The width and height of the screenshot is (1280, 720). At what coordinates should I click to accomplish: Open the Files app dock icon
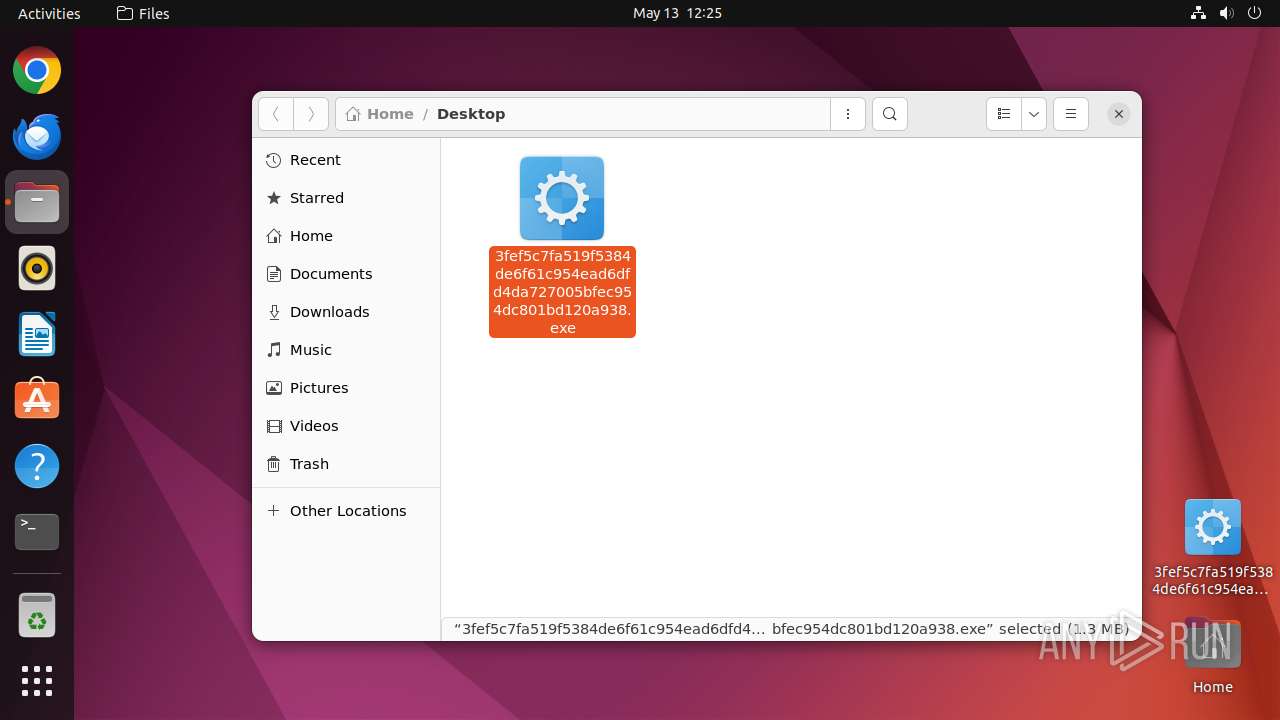coord(37,203)
